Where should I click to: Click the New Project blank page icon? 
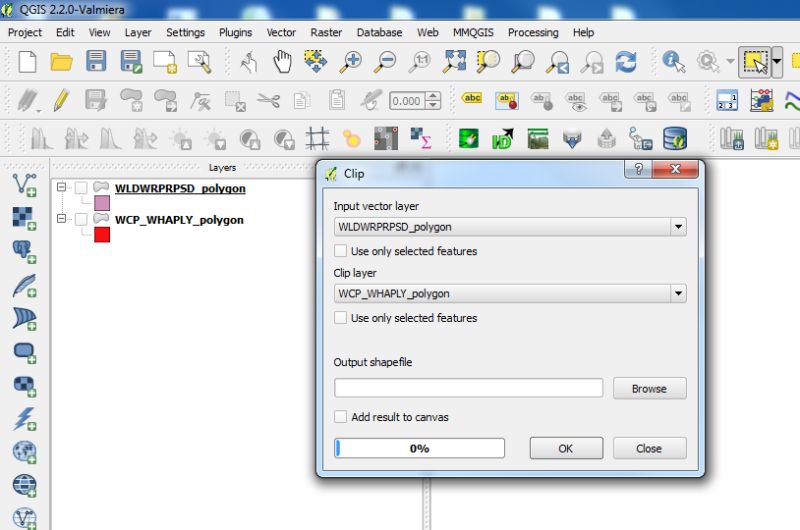click(28, 62)
